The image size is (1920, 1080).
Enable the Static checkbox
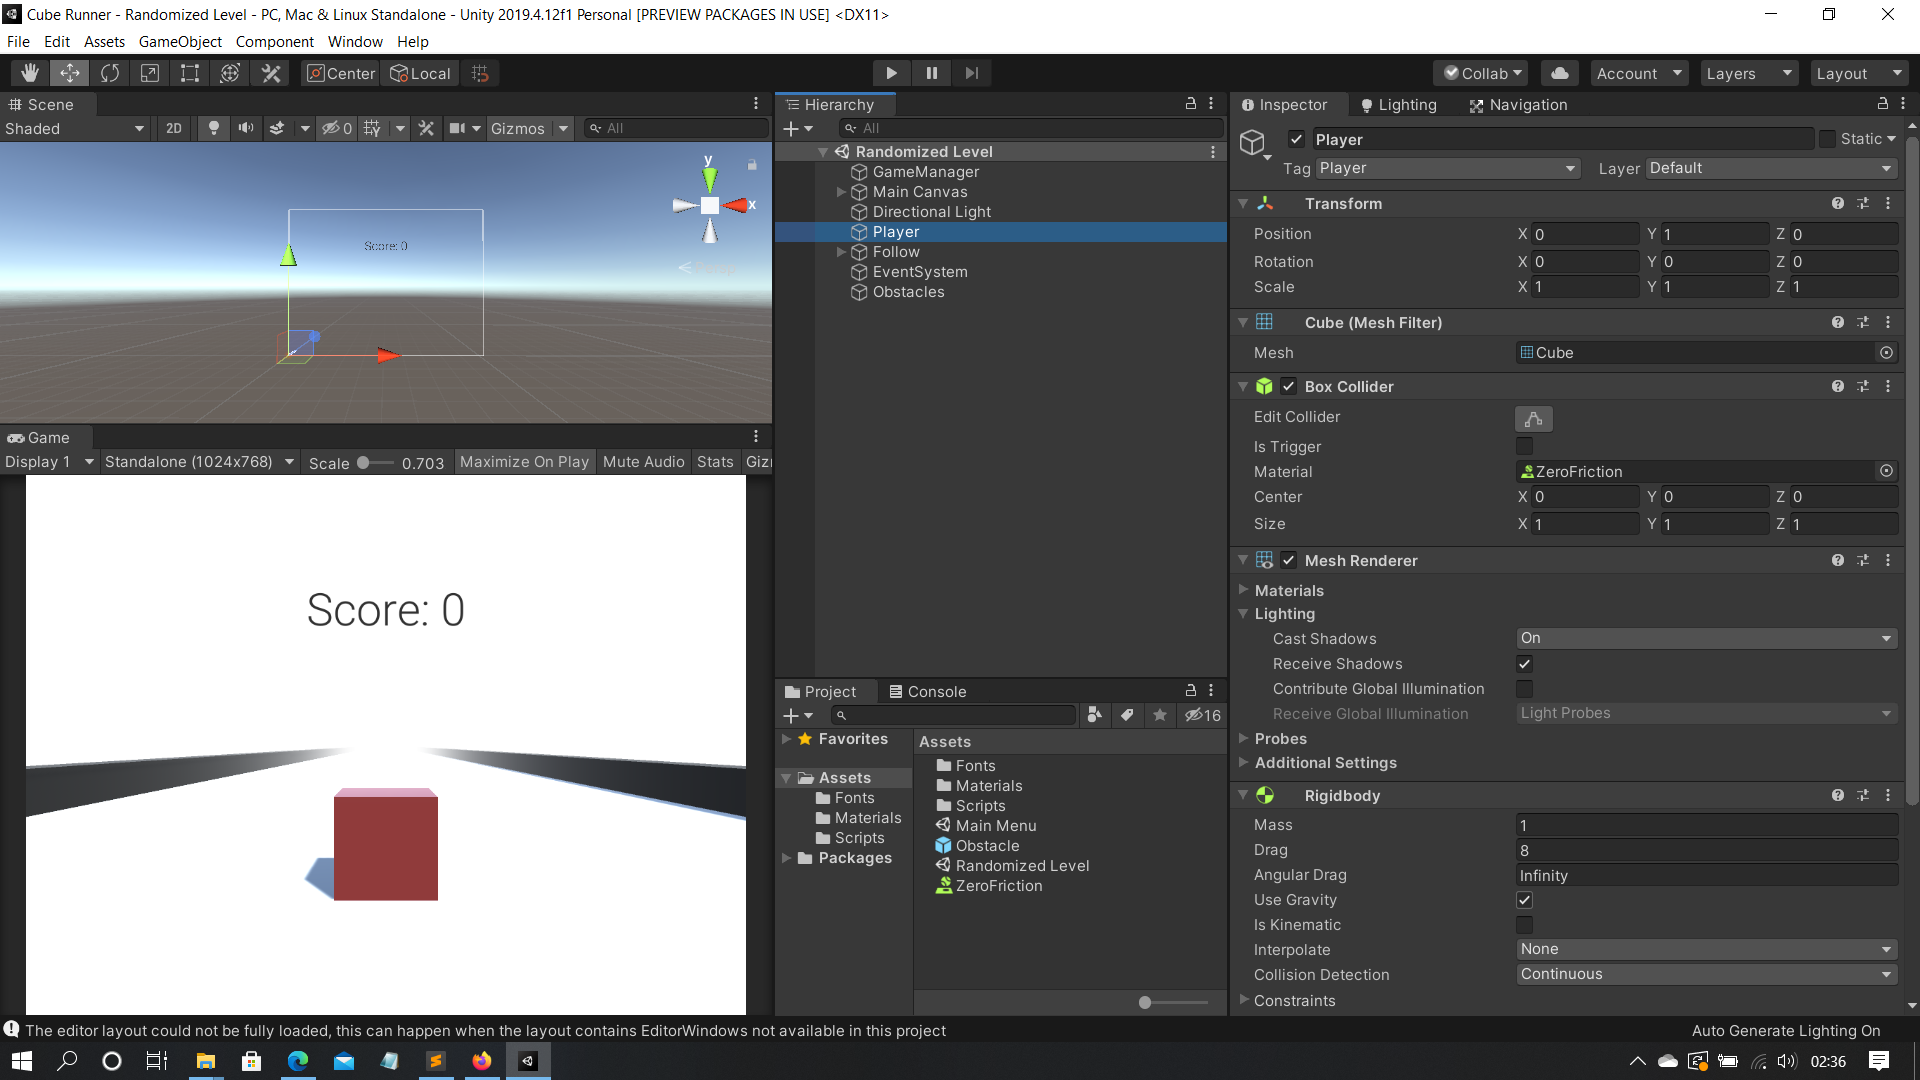click(x=1827, y=139)
